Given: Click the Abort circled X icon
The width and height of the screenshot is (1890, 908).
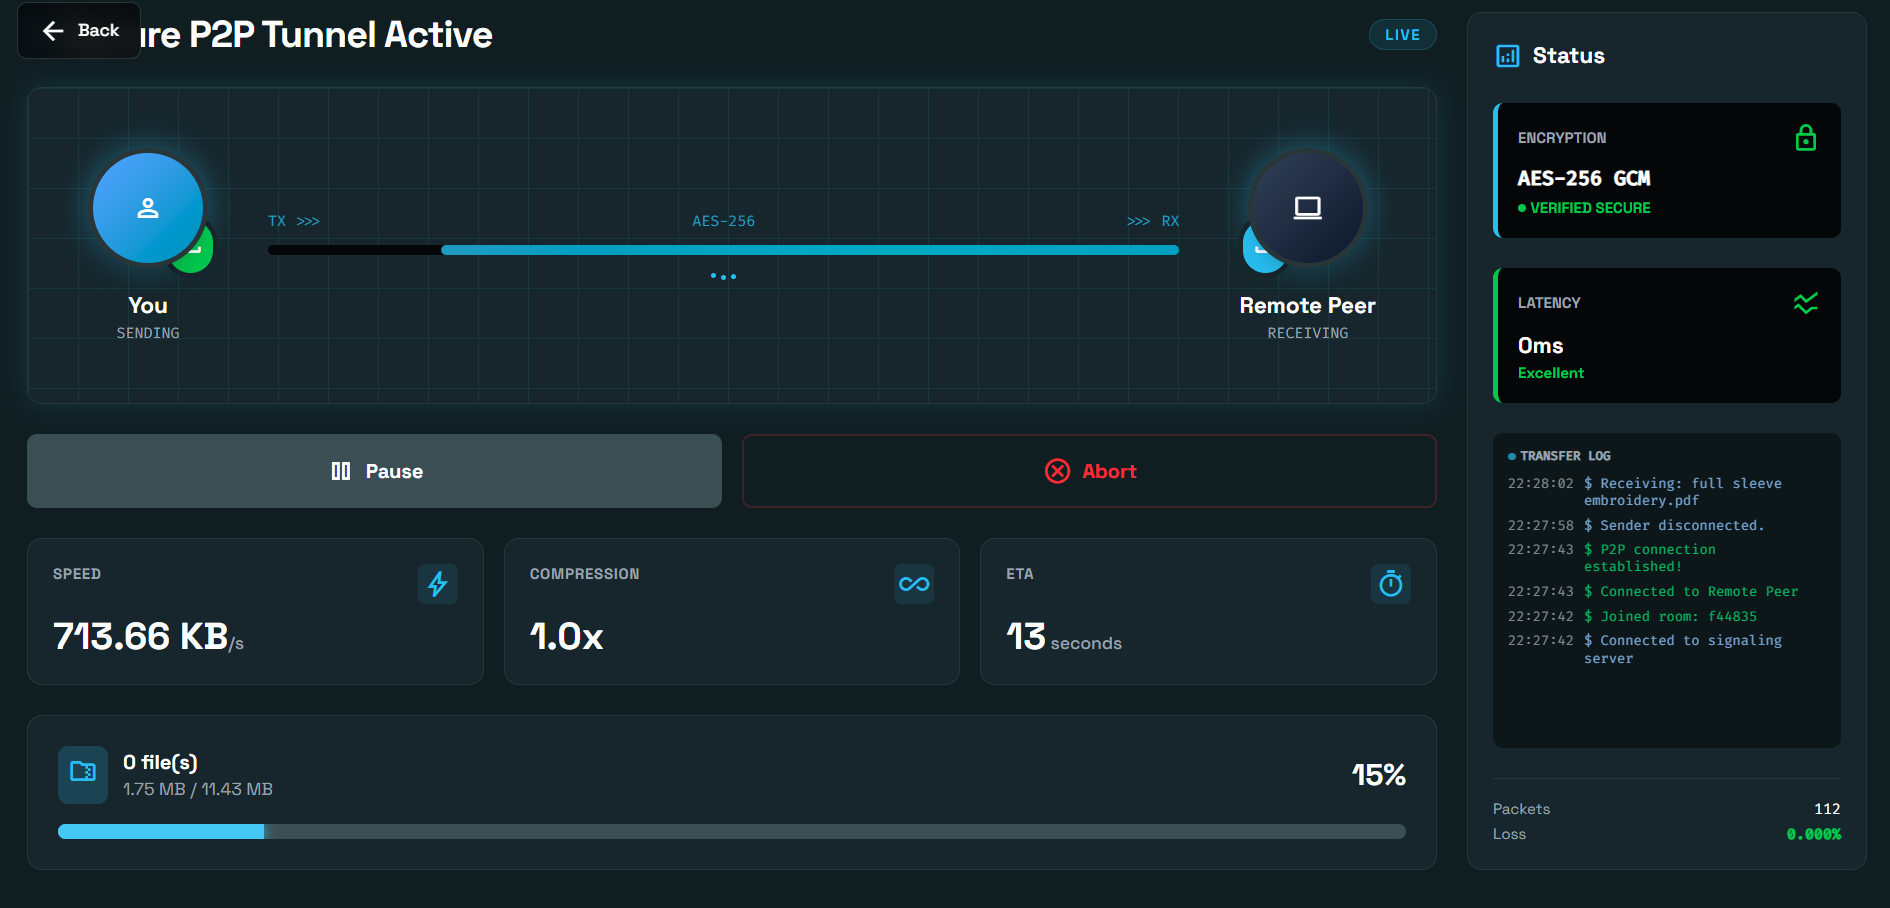Looking at the screenshot, I should coord(1057,471).
